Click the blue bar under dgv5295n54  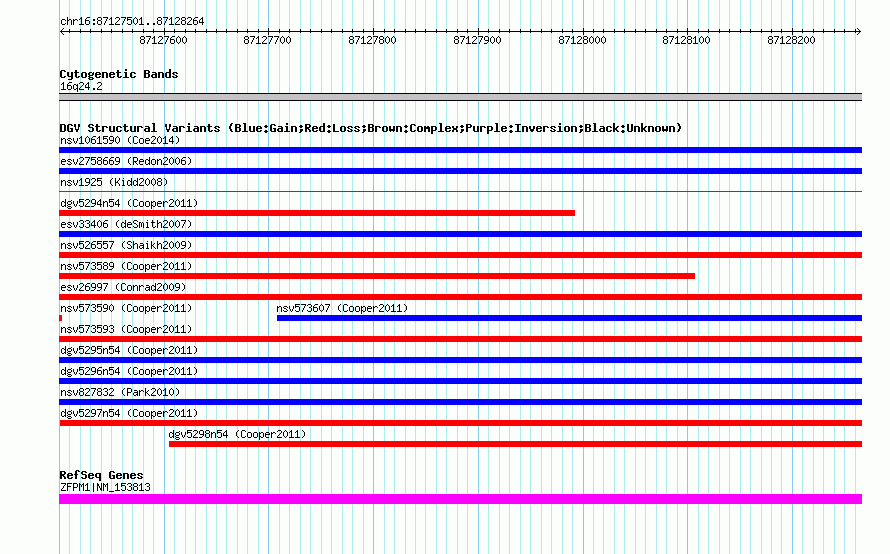pyautogui.click(x=460, y=360)
